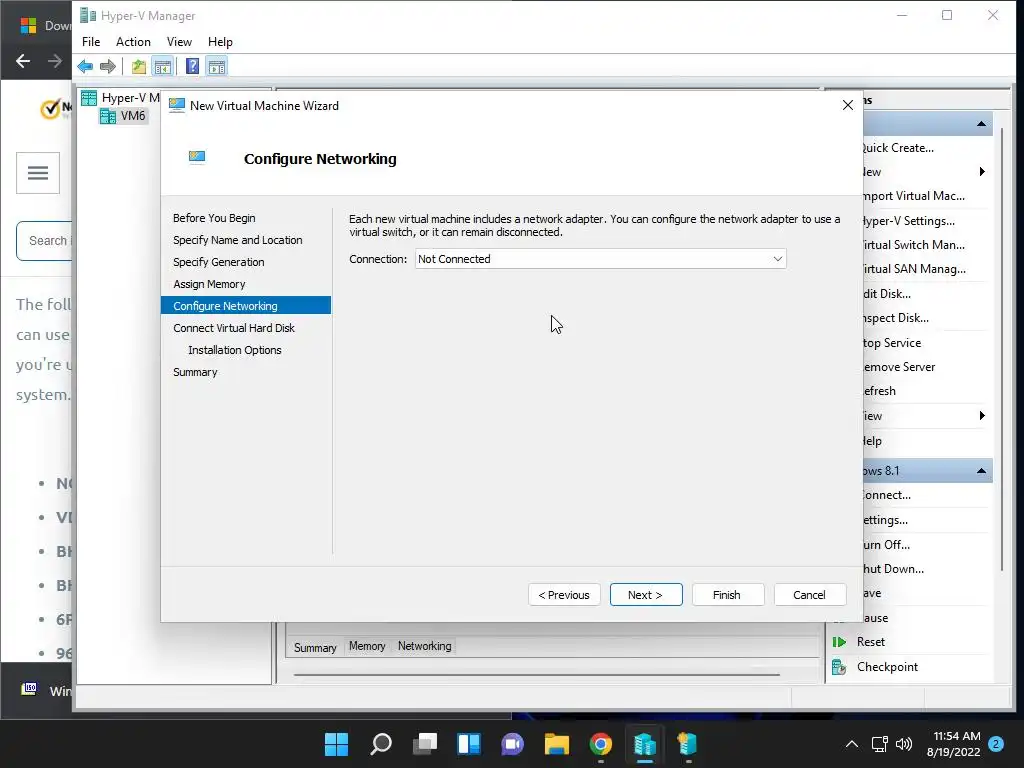Open the View menu
Image resolution: width=1024 pixels, height=768 pixels.
pyautogui.click(x=179, y=42)
